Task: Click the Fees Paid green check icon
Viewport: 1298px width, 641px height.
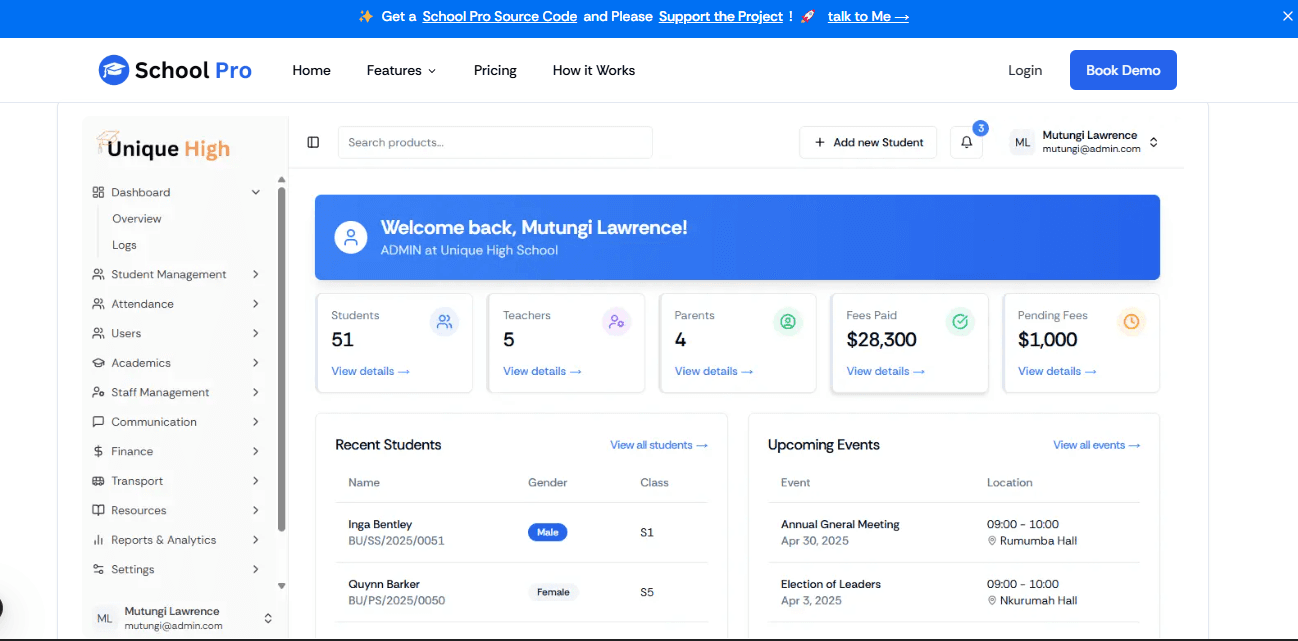Action: (x=960, y=322)
